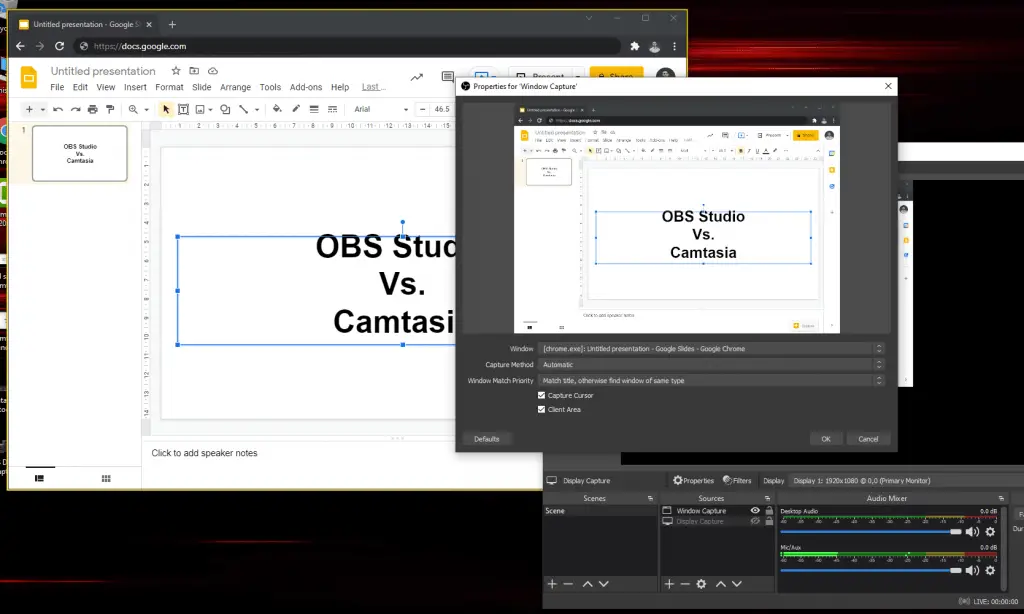Open the Tools menu in Slides

(270, 87)
